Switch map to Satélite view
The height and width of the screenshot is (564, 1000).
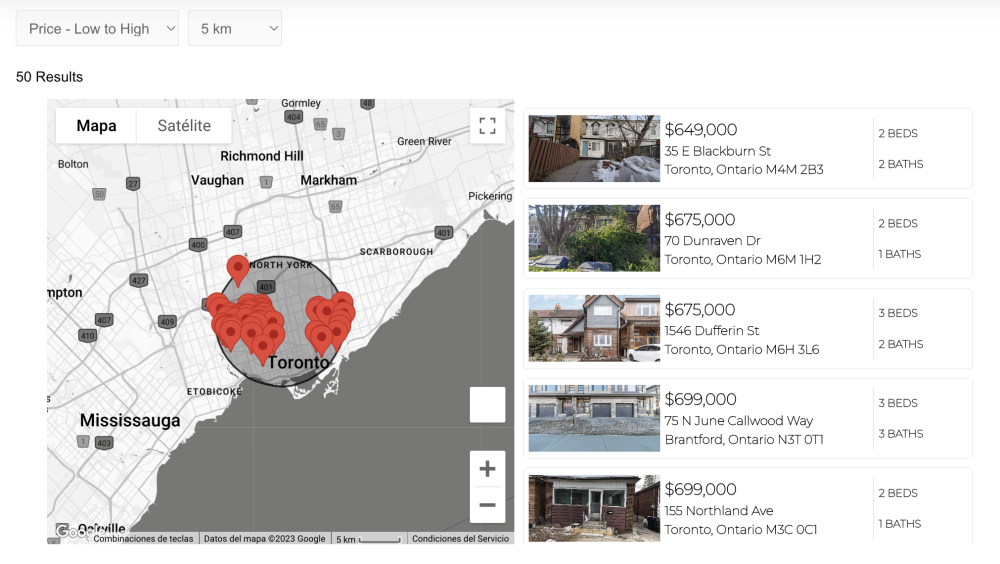(x=184, y=126)
